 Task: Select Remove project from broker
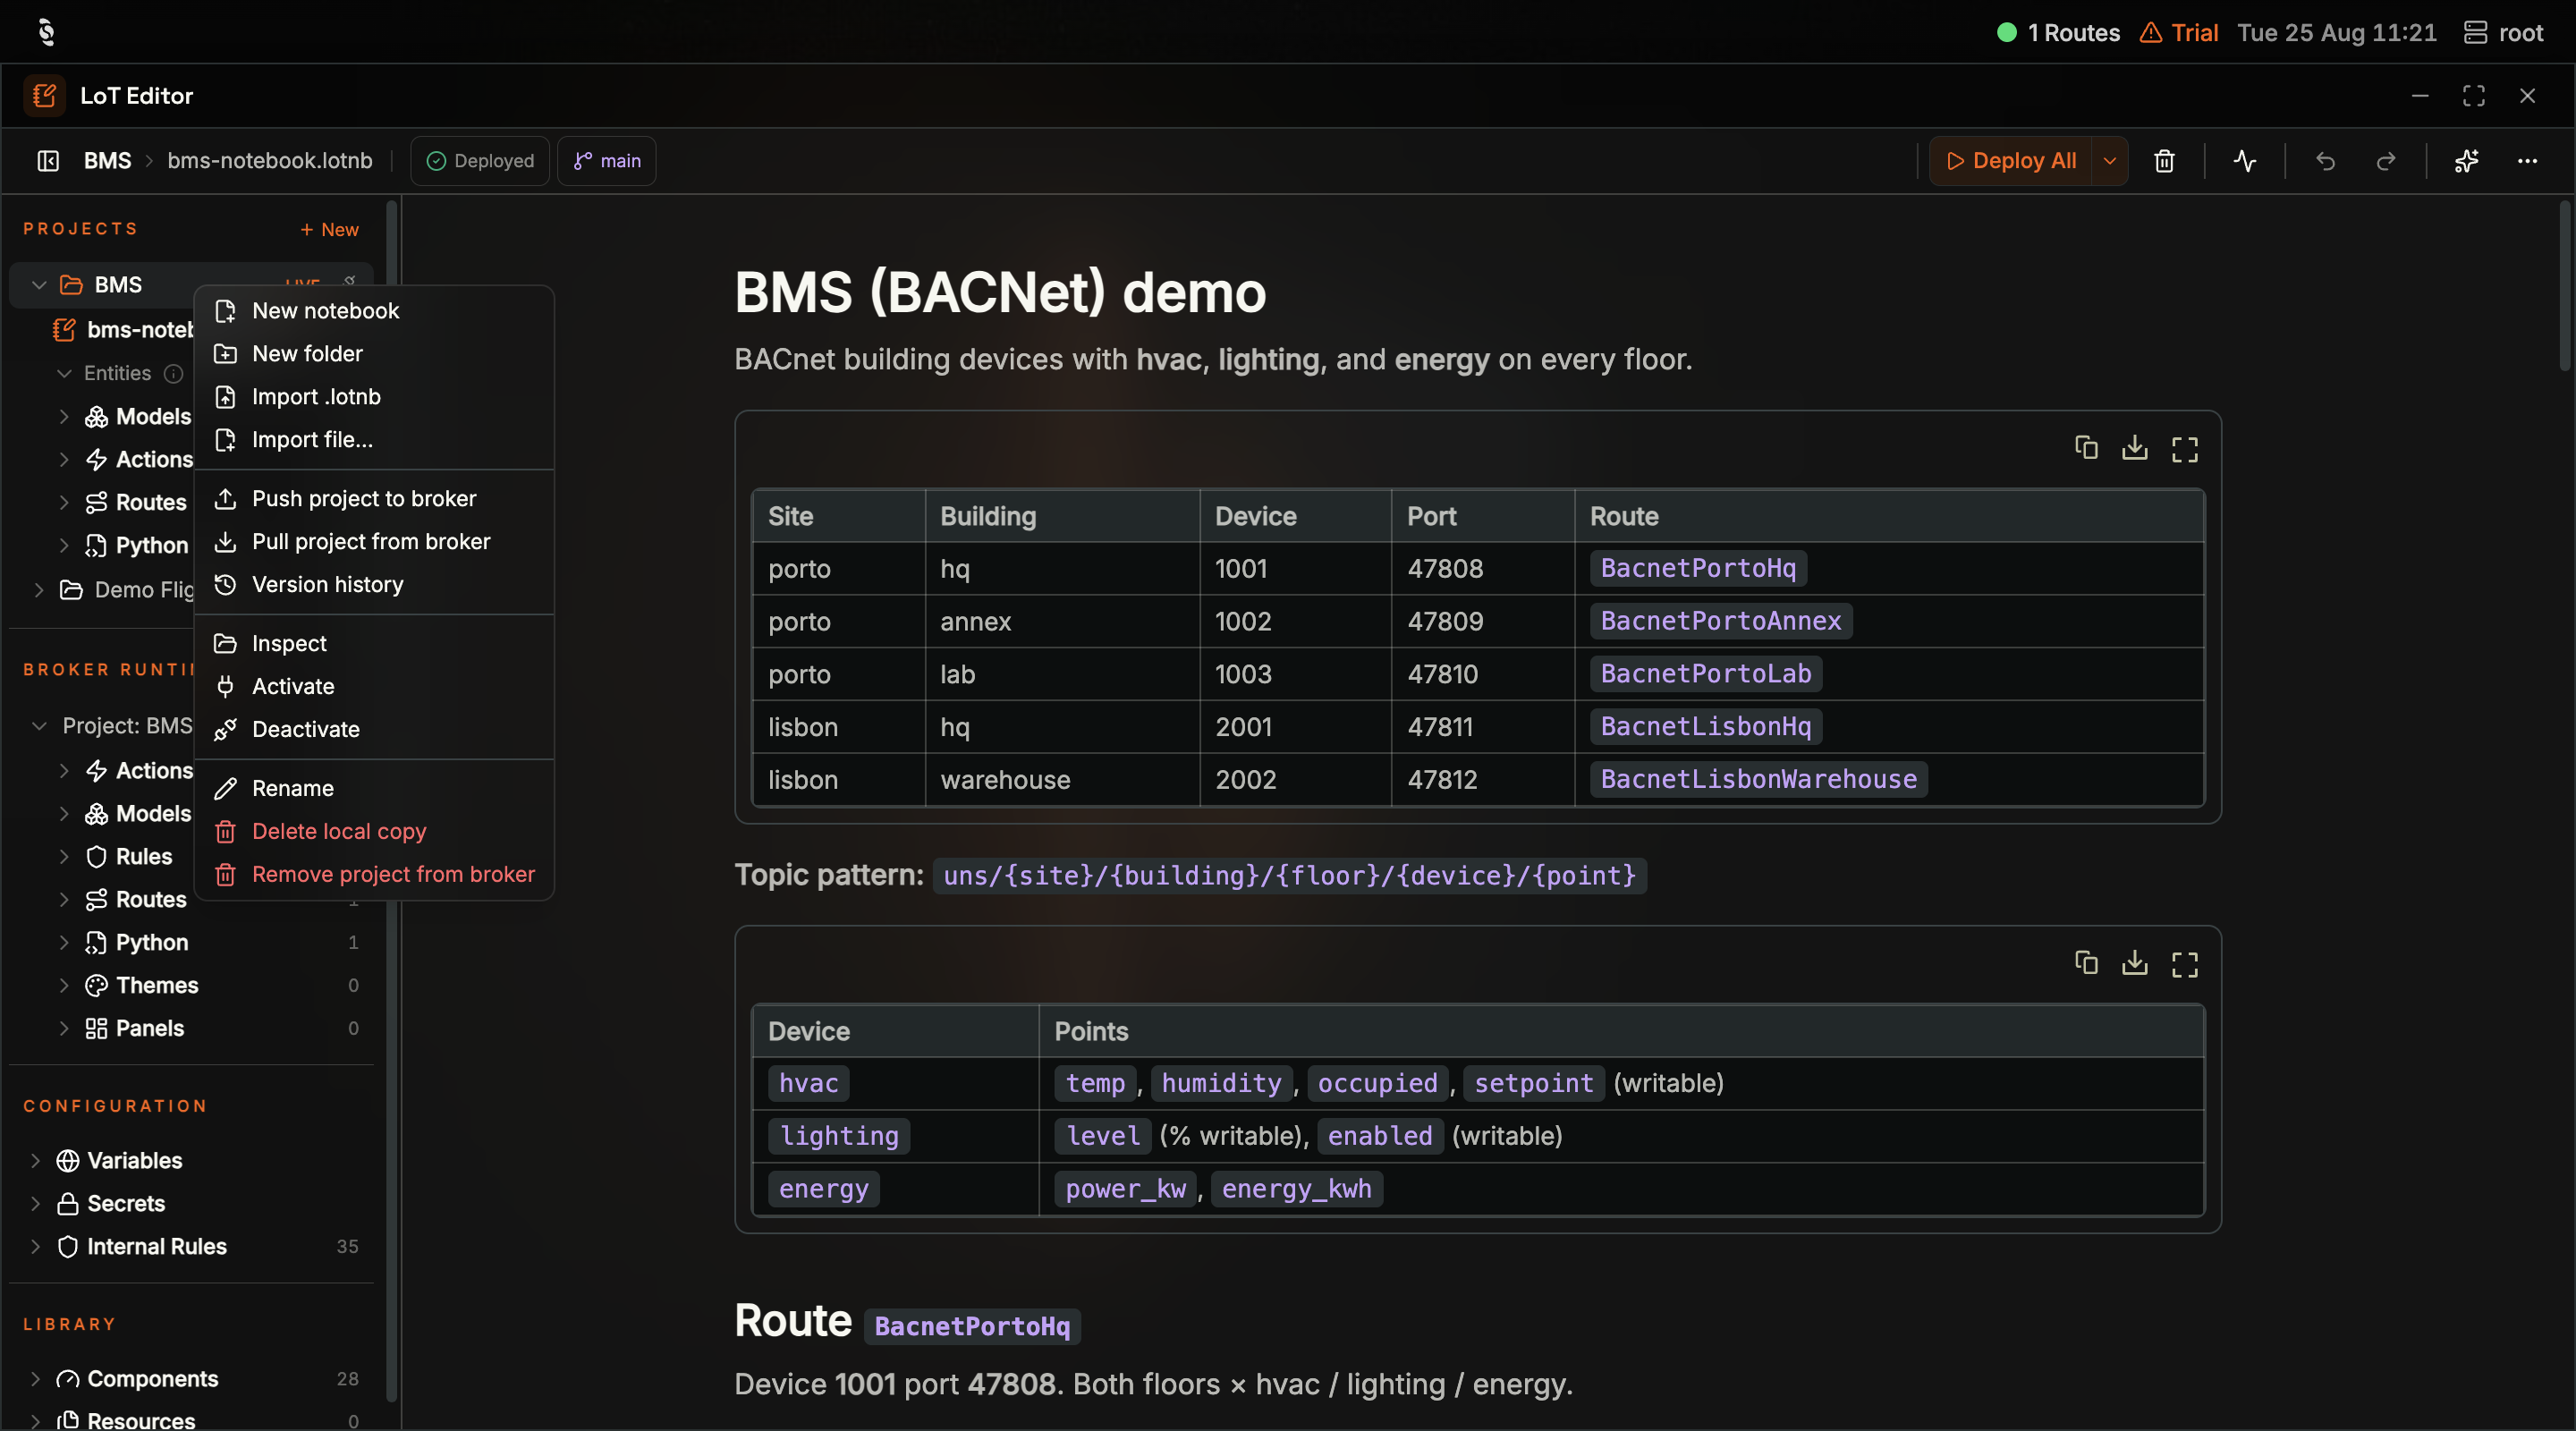click(374, 875)
